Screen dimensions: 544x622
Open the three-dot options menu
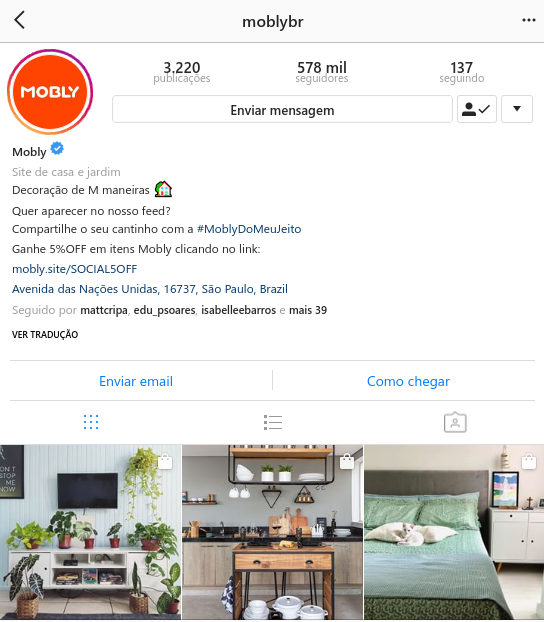[529, 20]
